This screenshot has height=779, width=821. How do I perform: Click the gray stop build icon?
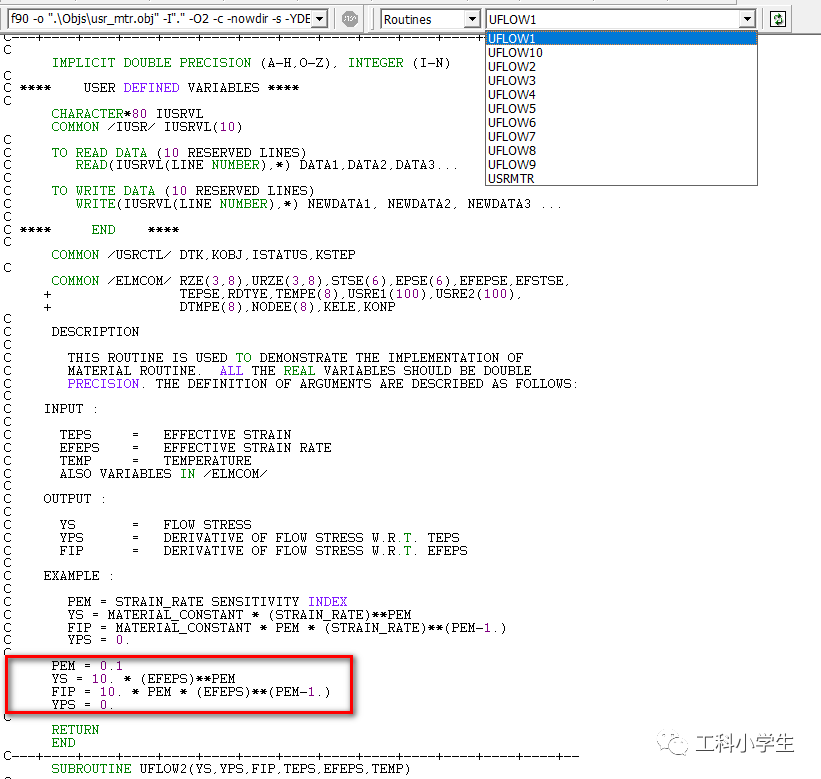[349, 19]
